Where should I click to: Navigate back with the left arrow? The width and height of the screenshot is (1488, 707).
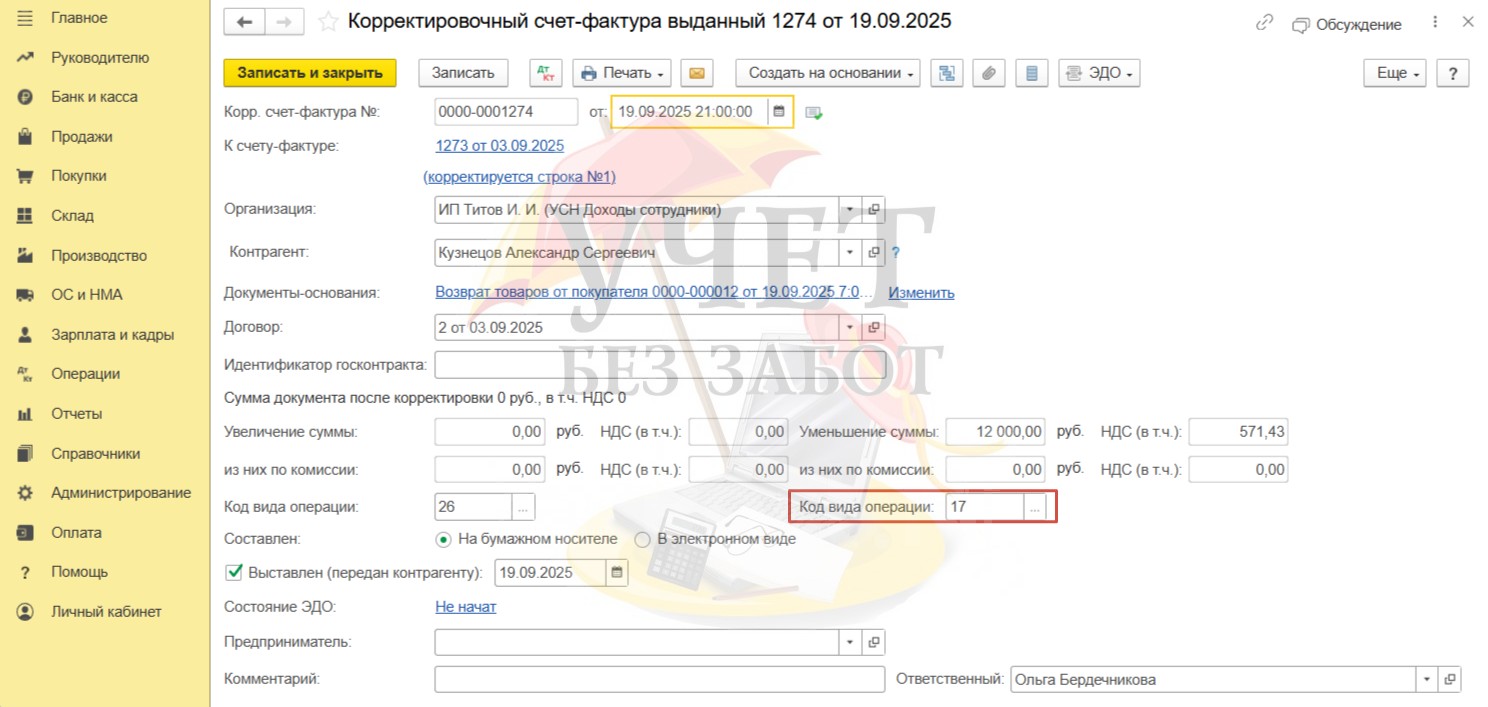click(244, 22)
